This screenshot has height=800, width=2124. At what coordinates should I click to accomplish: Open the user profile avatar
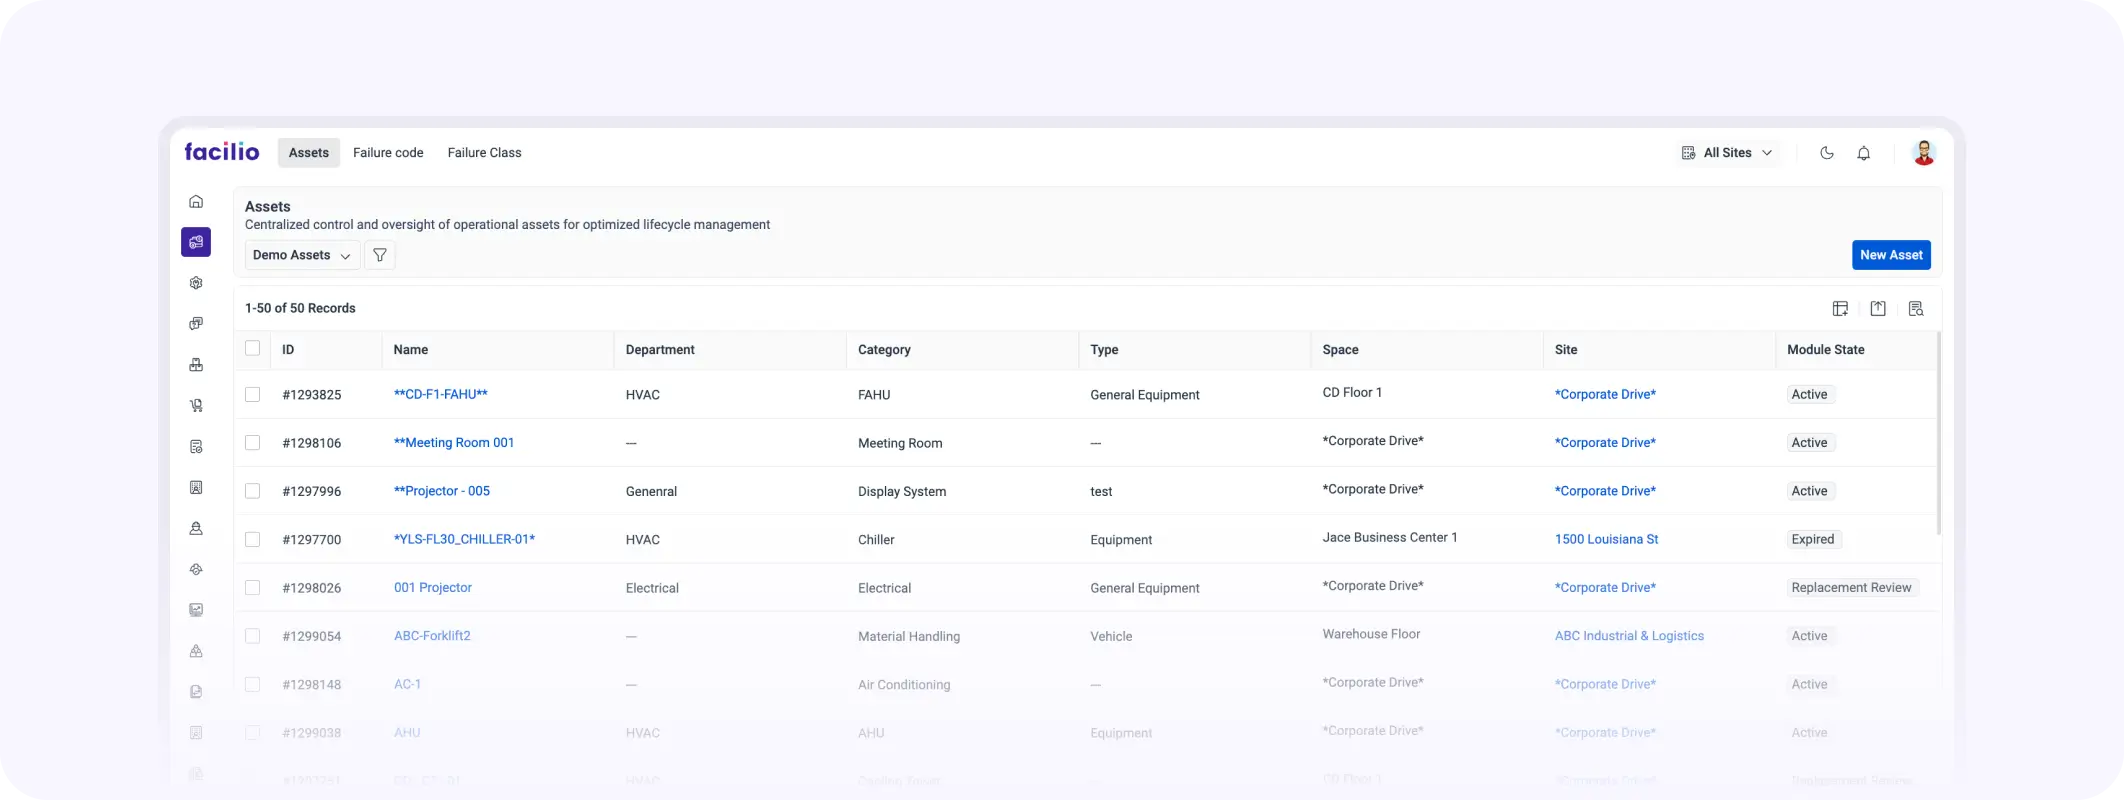click(1923, 153)
